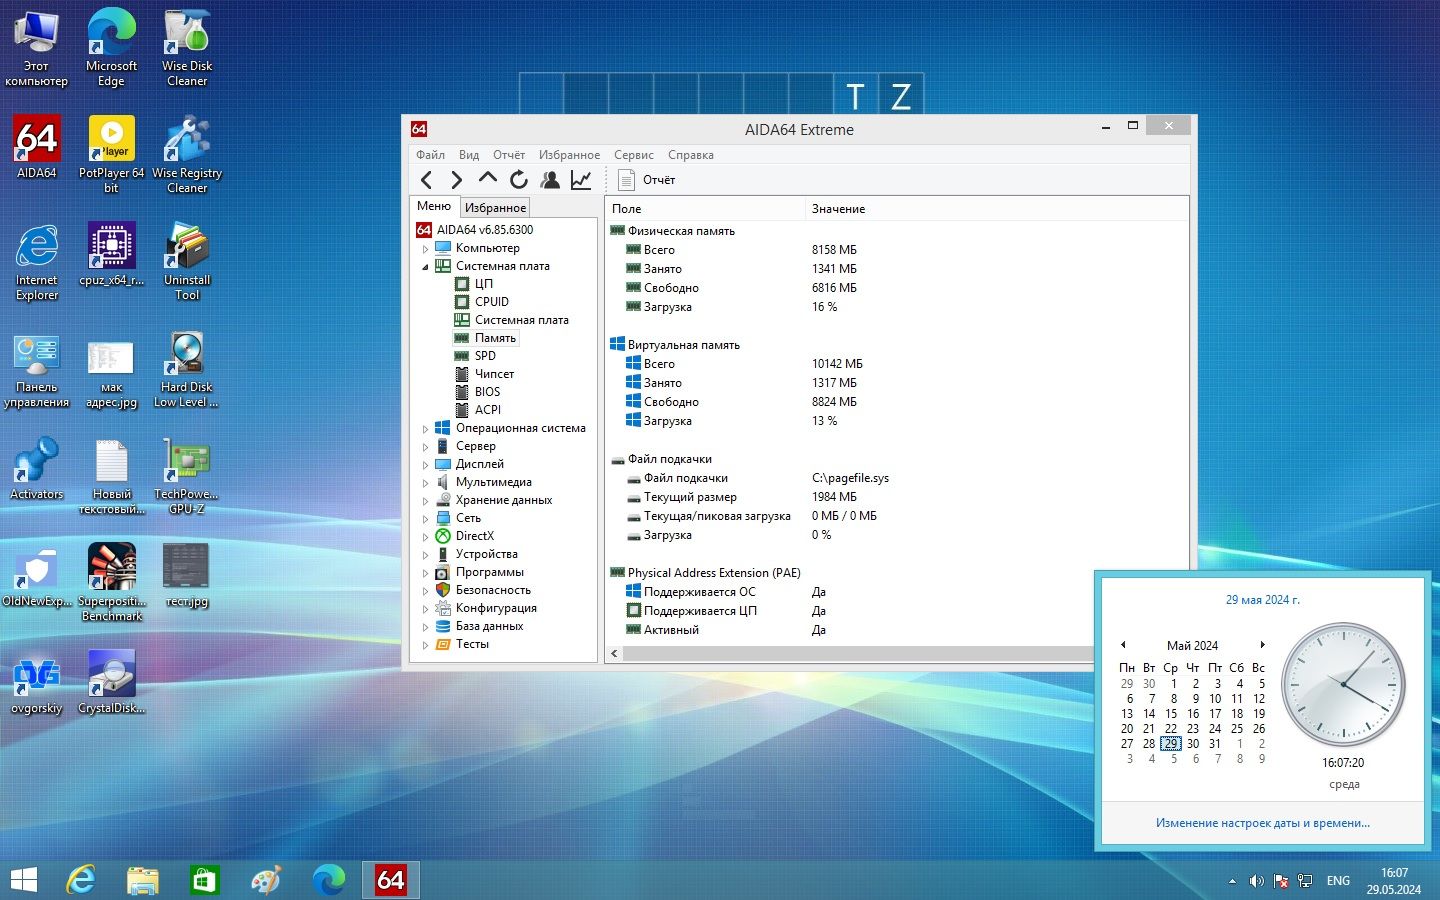Open TechPowerUp GPU-Z desktop icon
The image size is (1440, 900).
186,475
